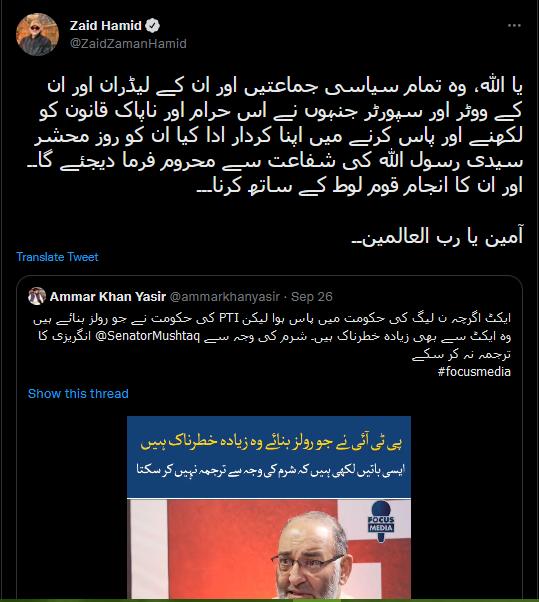Open the @ammarkhanyasir handle

point(225,296)
